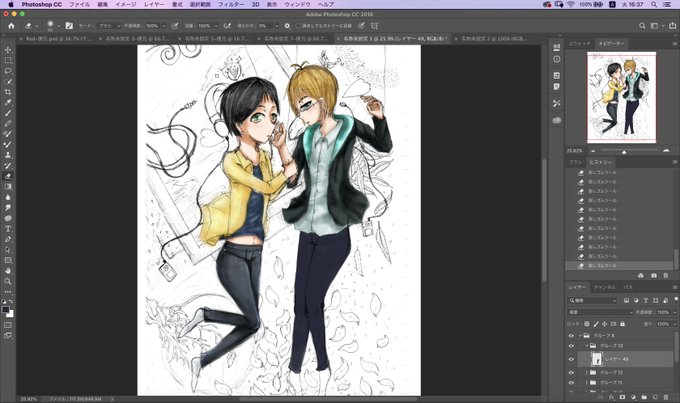
Task: Select the Lasso tool
Action: [8, 71]
